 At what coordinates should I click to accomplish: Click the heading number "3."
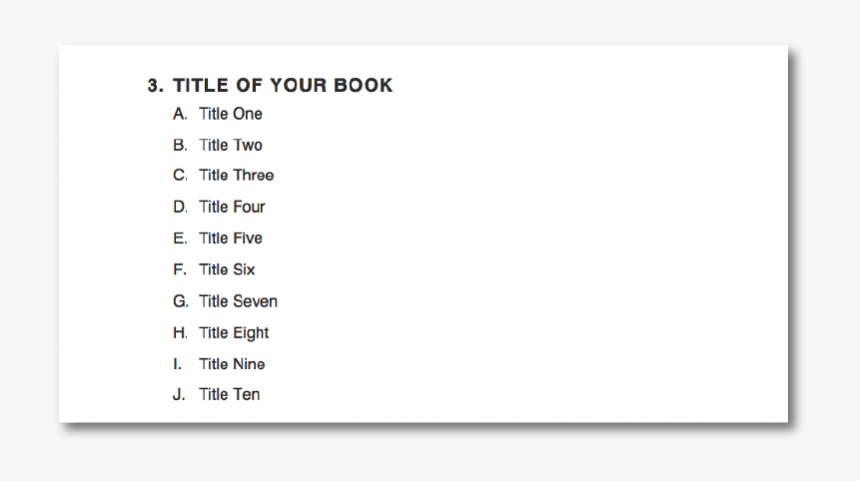[155, 86]
